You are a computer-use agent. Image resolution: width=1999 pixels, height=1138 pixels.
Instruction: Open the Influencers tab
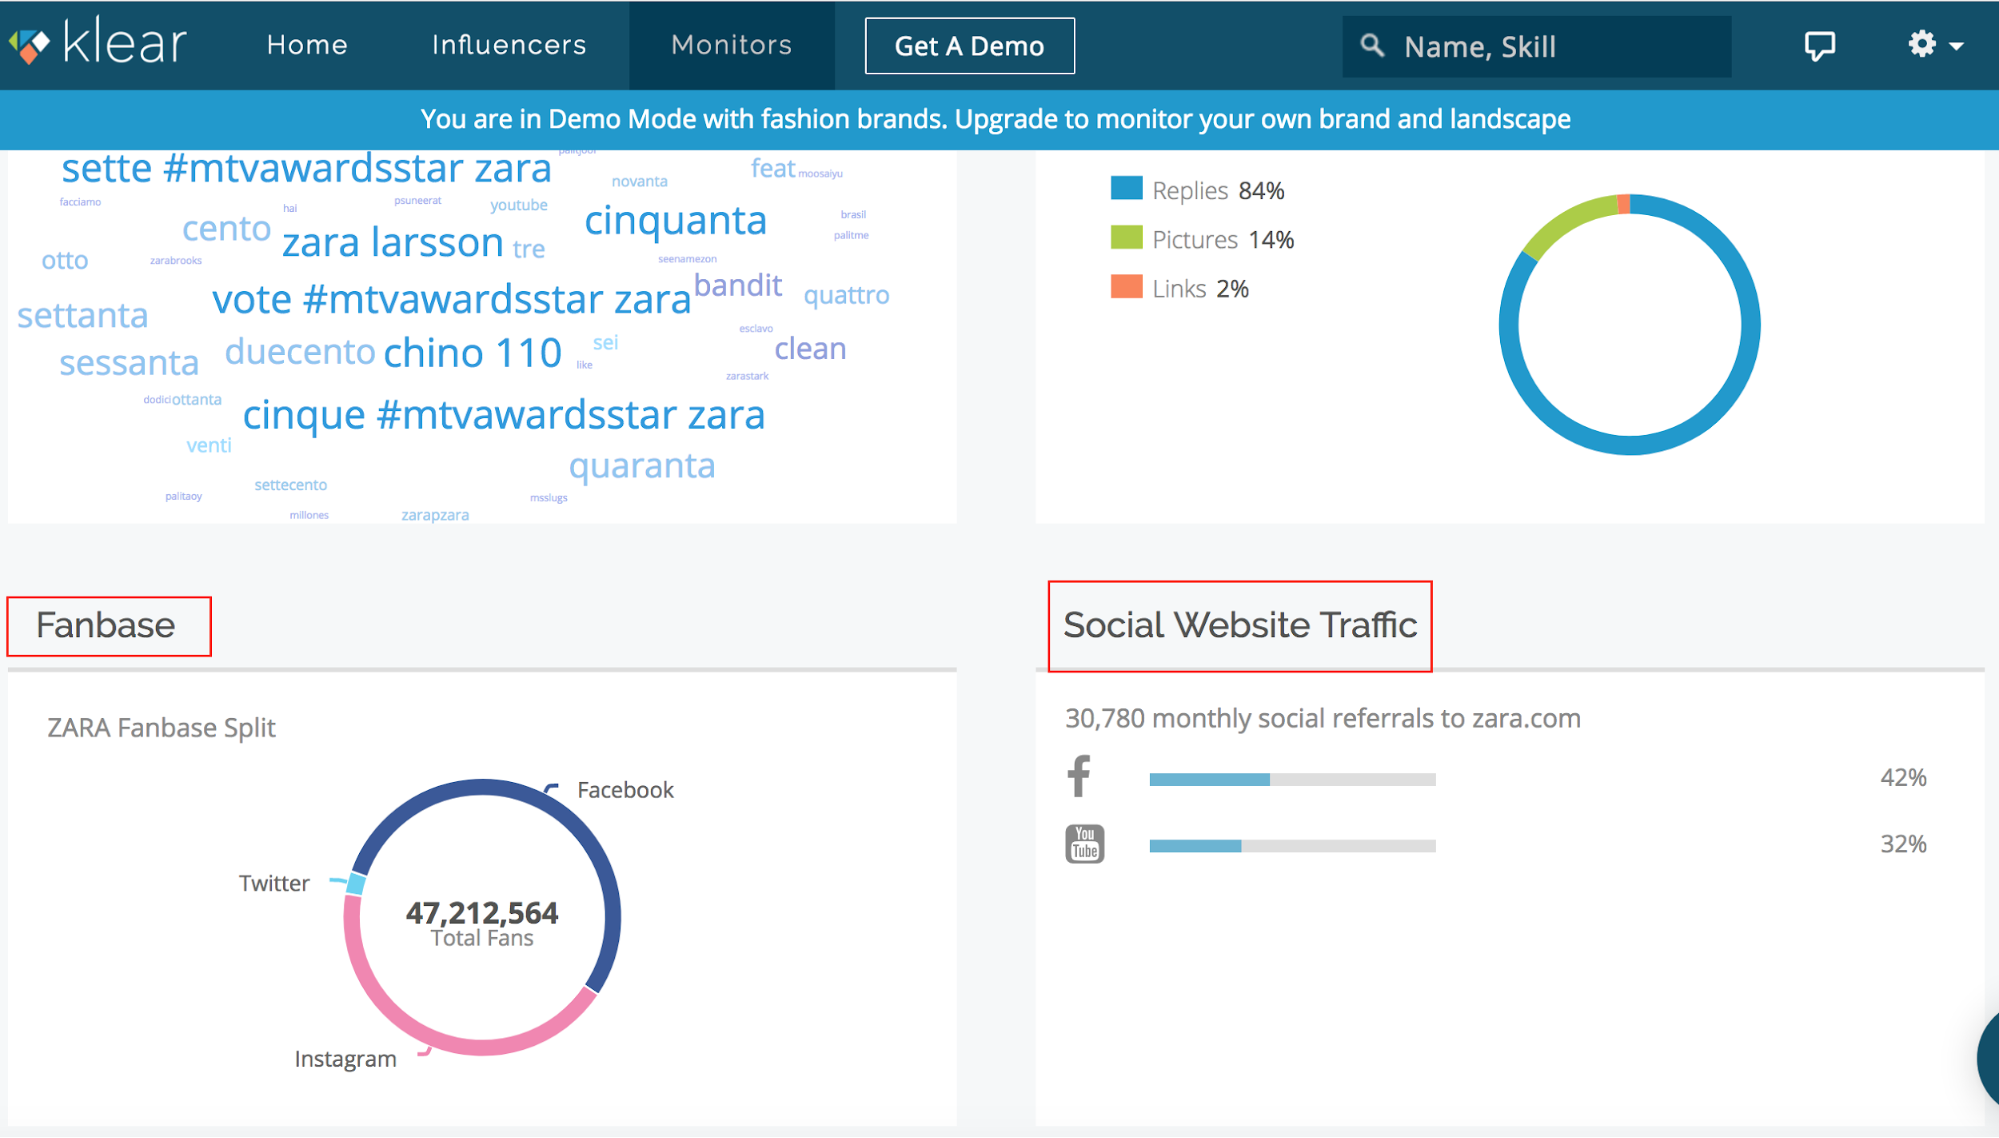point(509,45)
